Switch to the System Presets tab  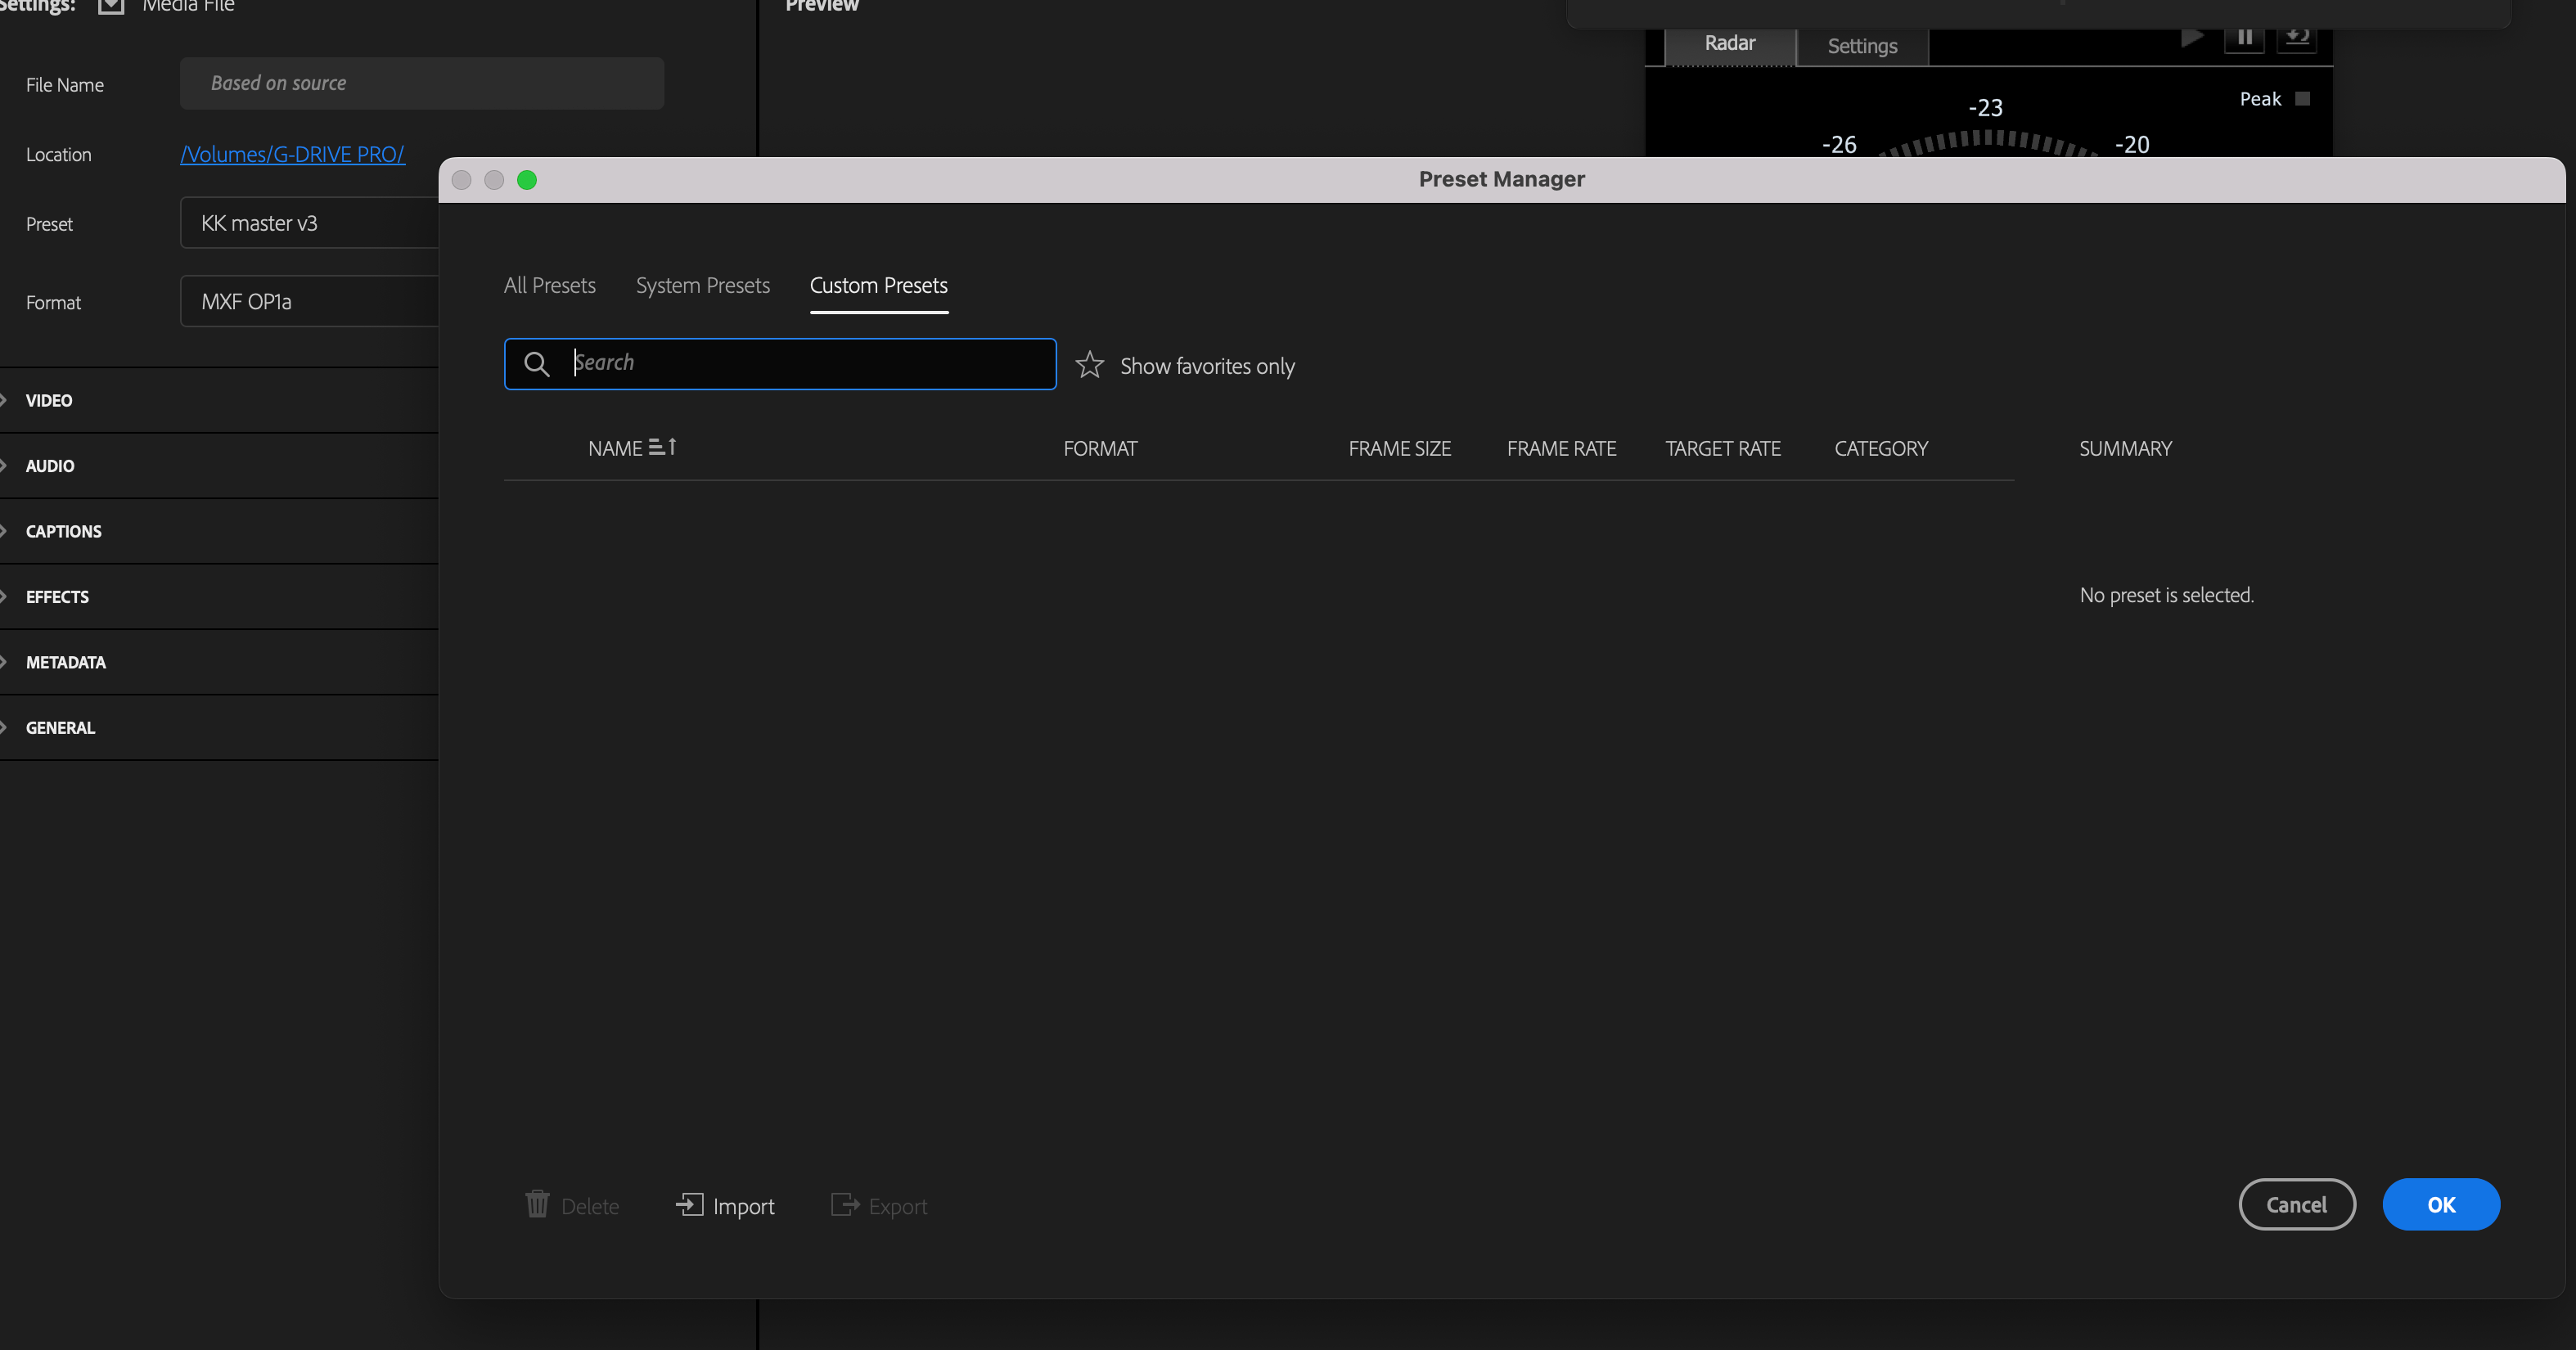pos(702,286)
